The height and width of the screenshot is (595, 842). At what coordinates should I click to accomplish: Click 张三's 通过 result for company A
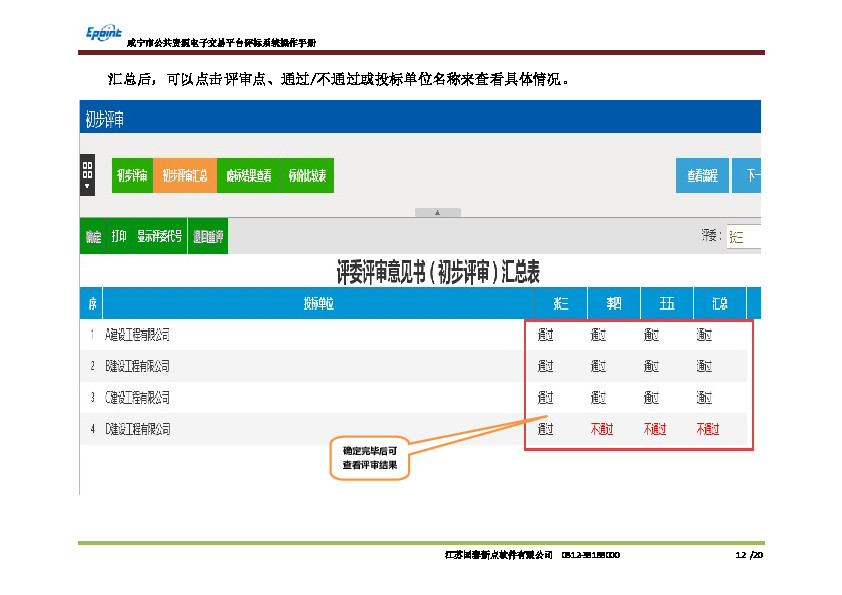[x=546, y=335]
